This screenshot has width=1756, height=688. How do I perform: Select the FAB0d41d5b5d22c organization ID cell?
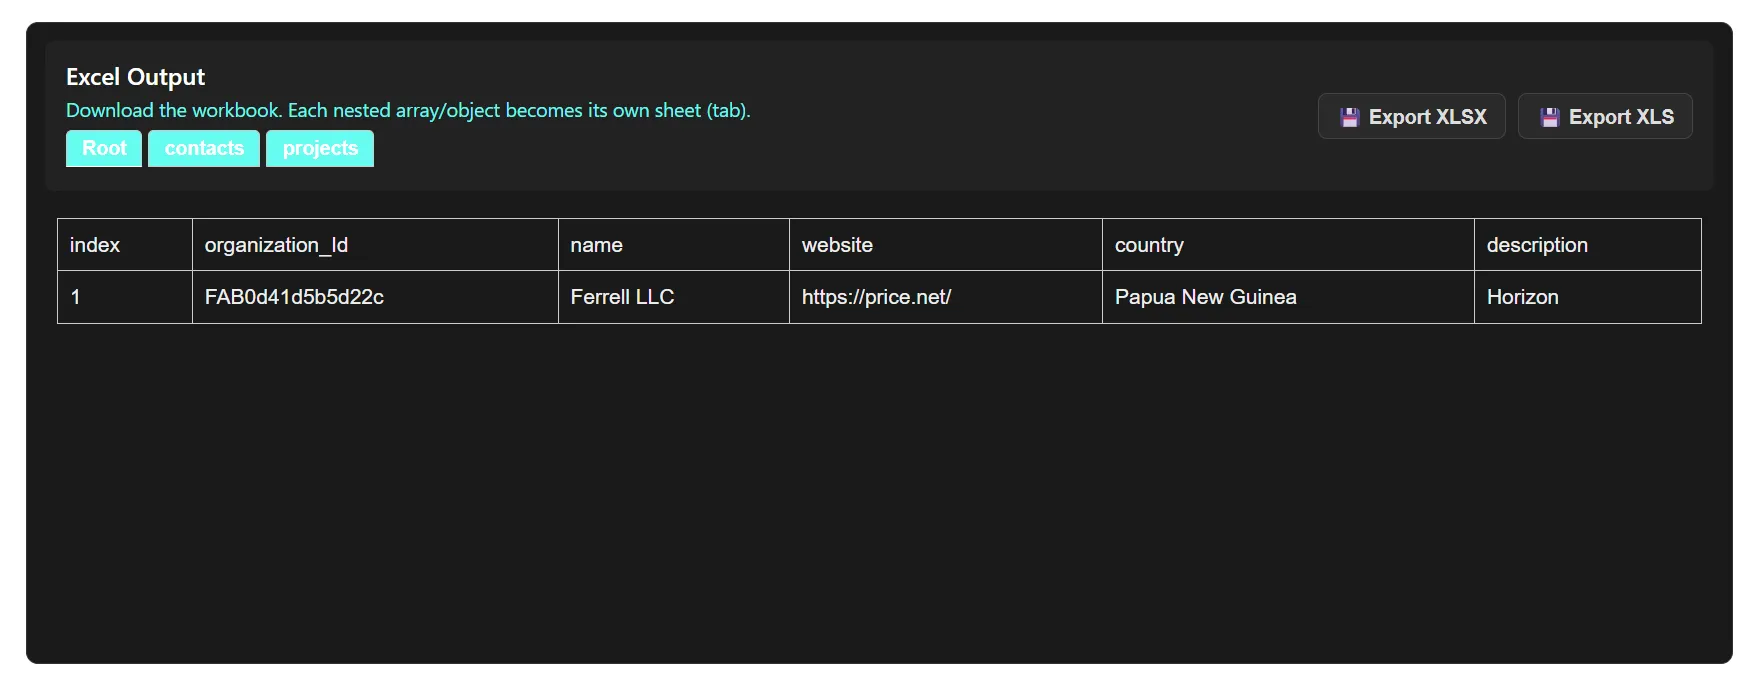click(x=296, y=297)
